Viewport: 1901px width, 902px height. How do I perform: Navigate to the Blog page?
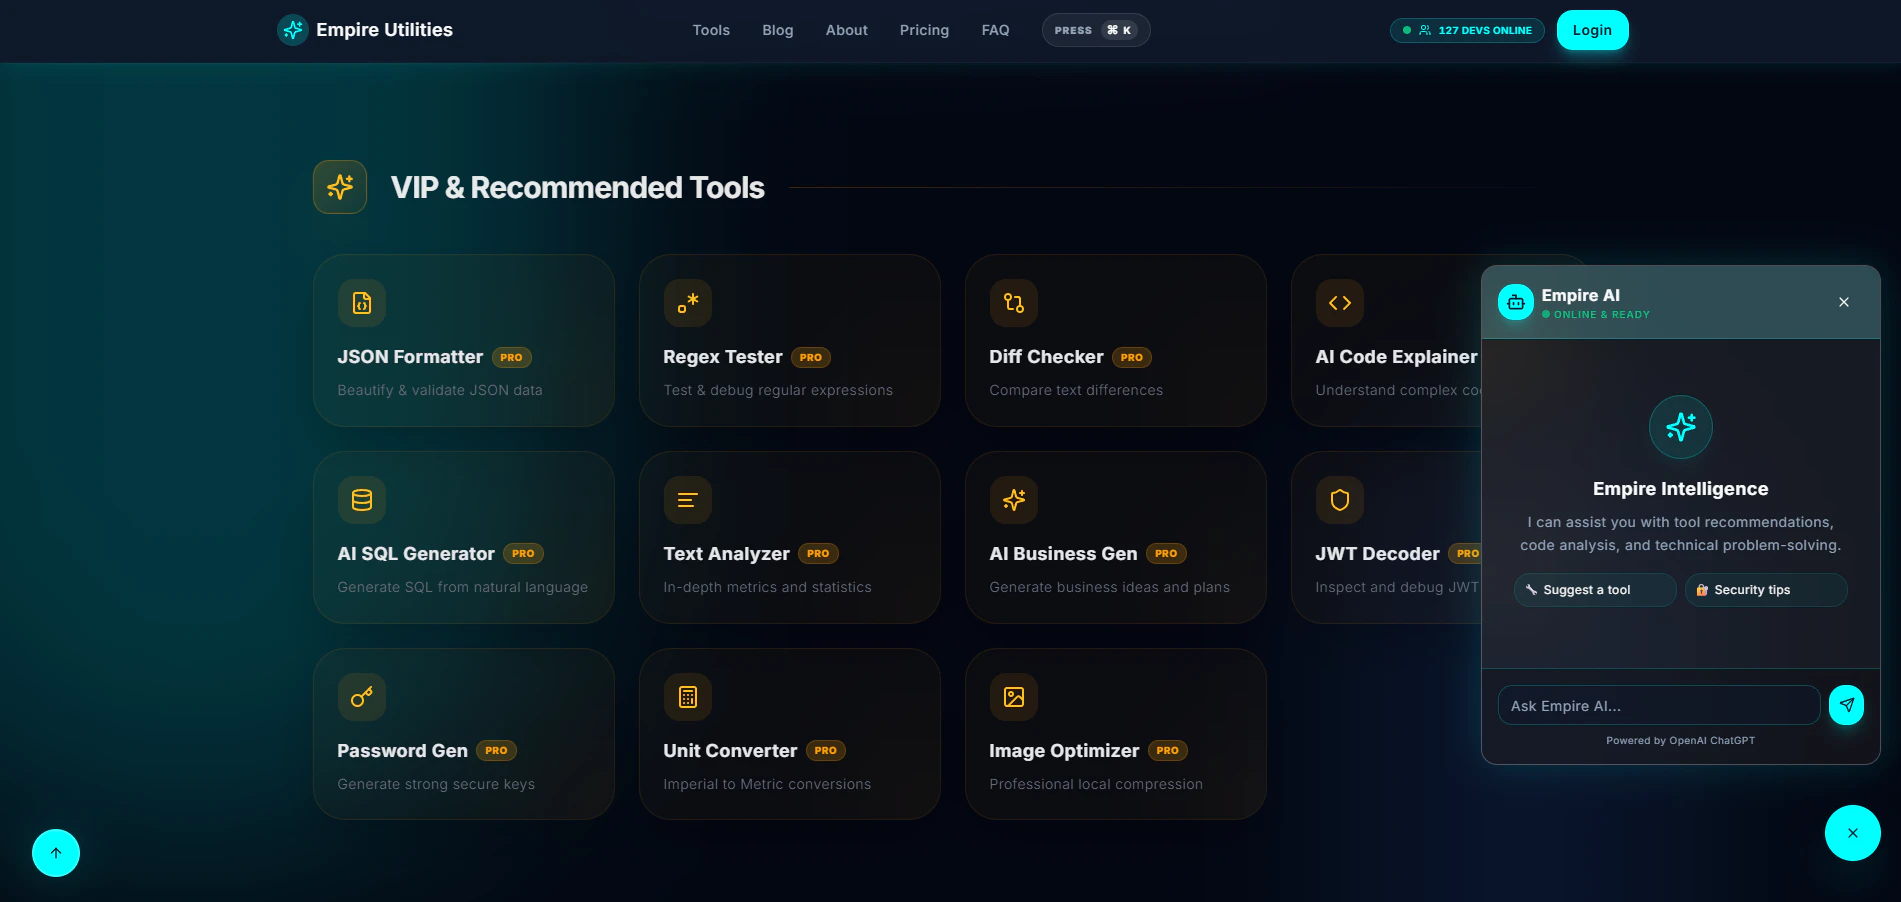click(777, 29)
